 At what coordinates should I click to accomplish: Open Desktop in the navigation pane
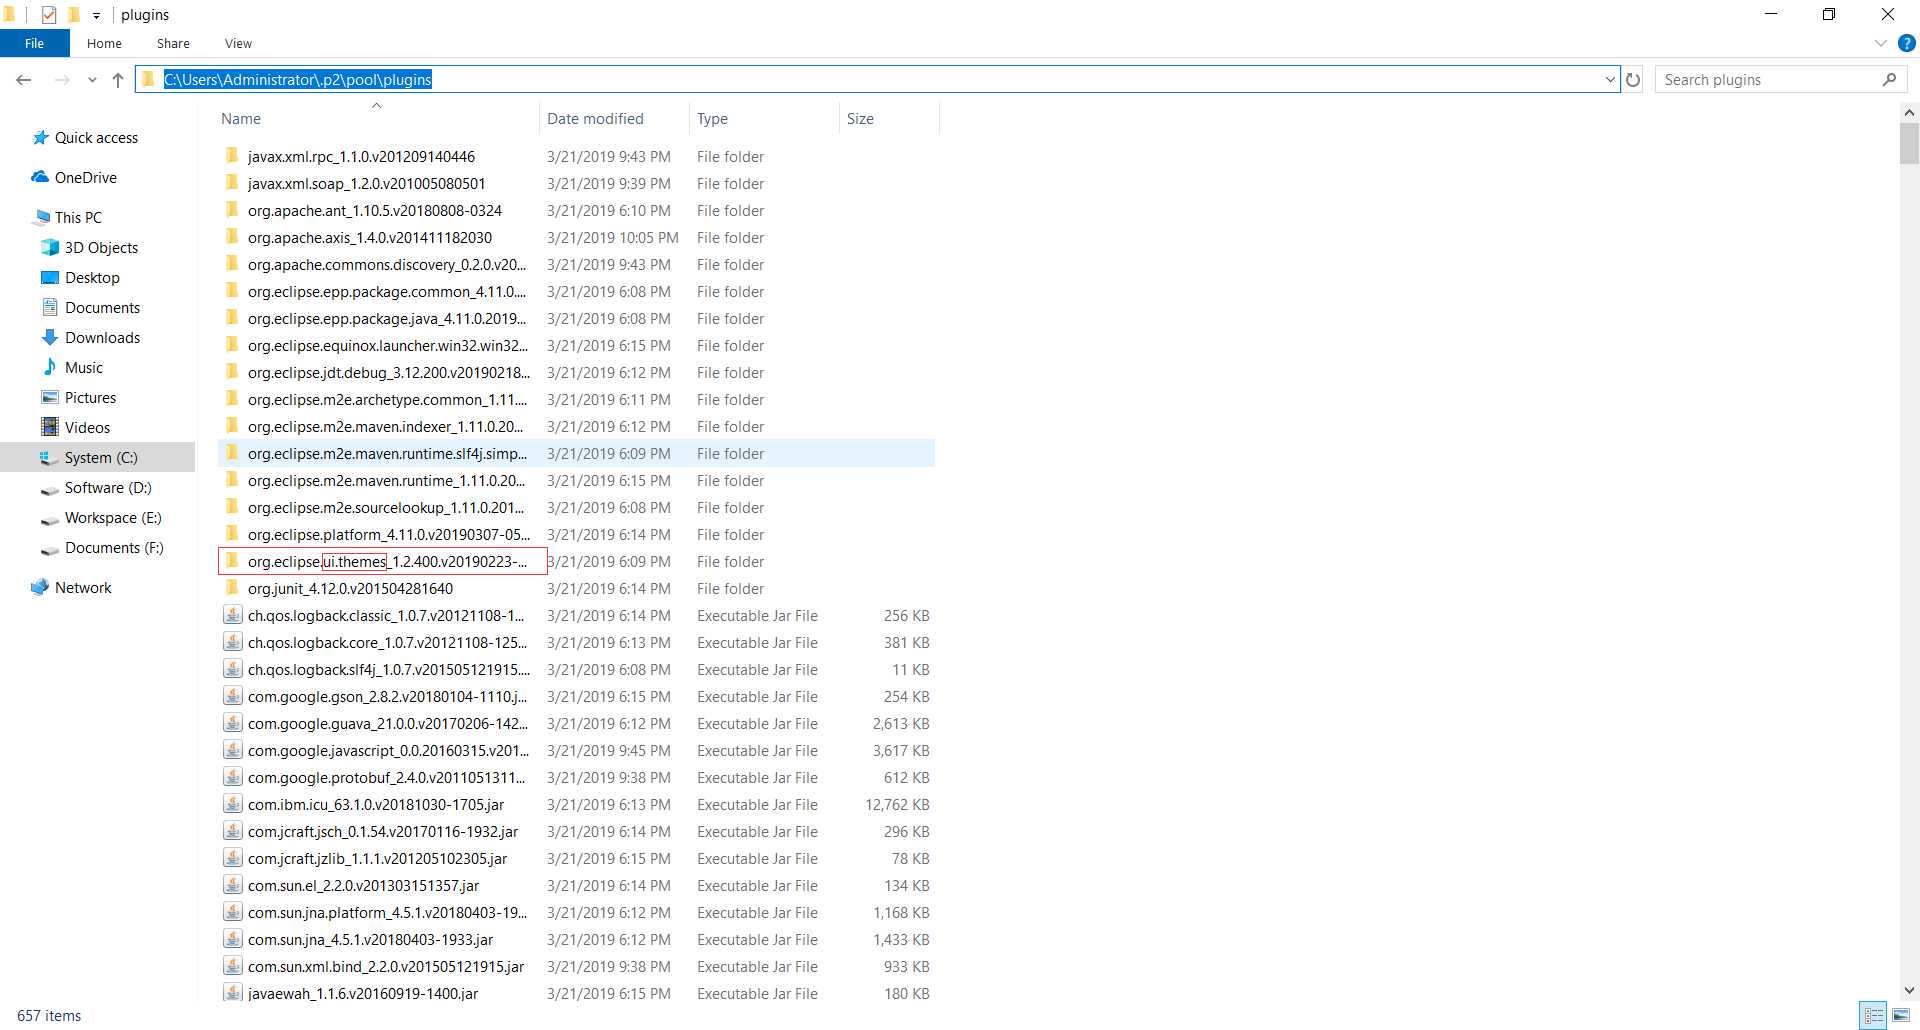tap(92, 278)
